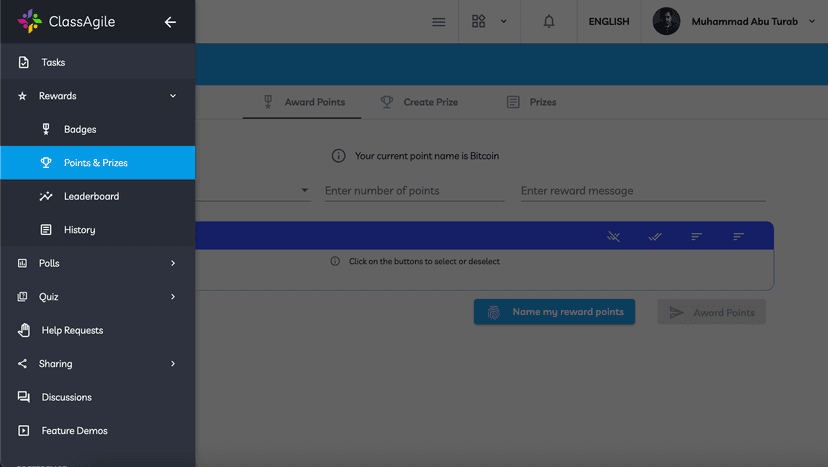Click the user profile avatar picture
Viewport: 828px width, 467px height.
pos(666,22)
